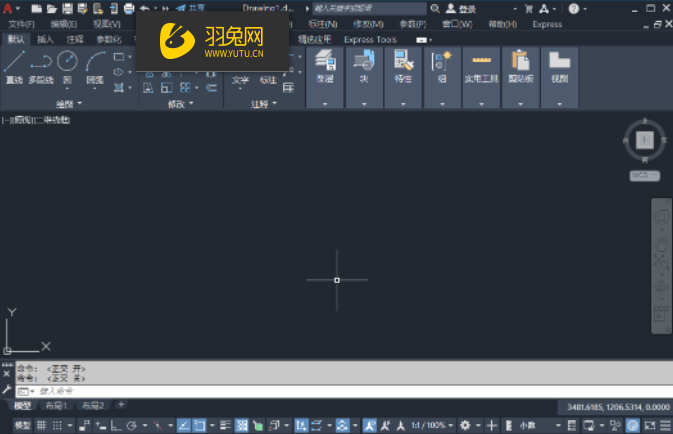The image size is (673, 434).
Task: Choose the Ellipse tool in Draw panel
Action: [118, 72]
